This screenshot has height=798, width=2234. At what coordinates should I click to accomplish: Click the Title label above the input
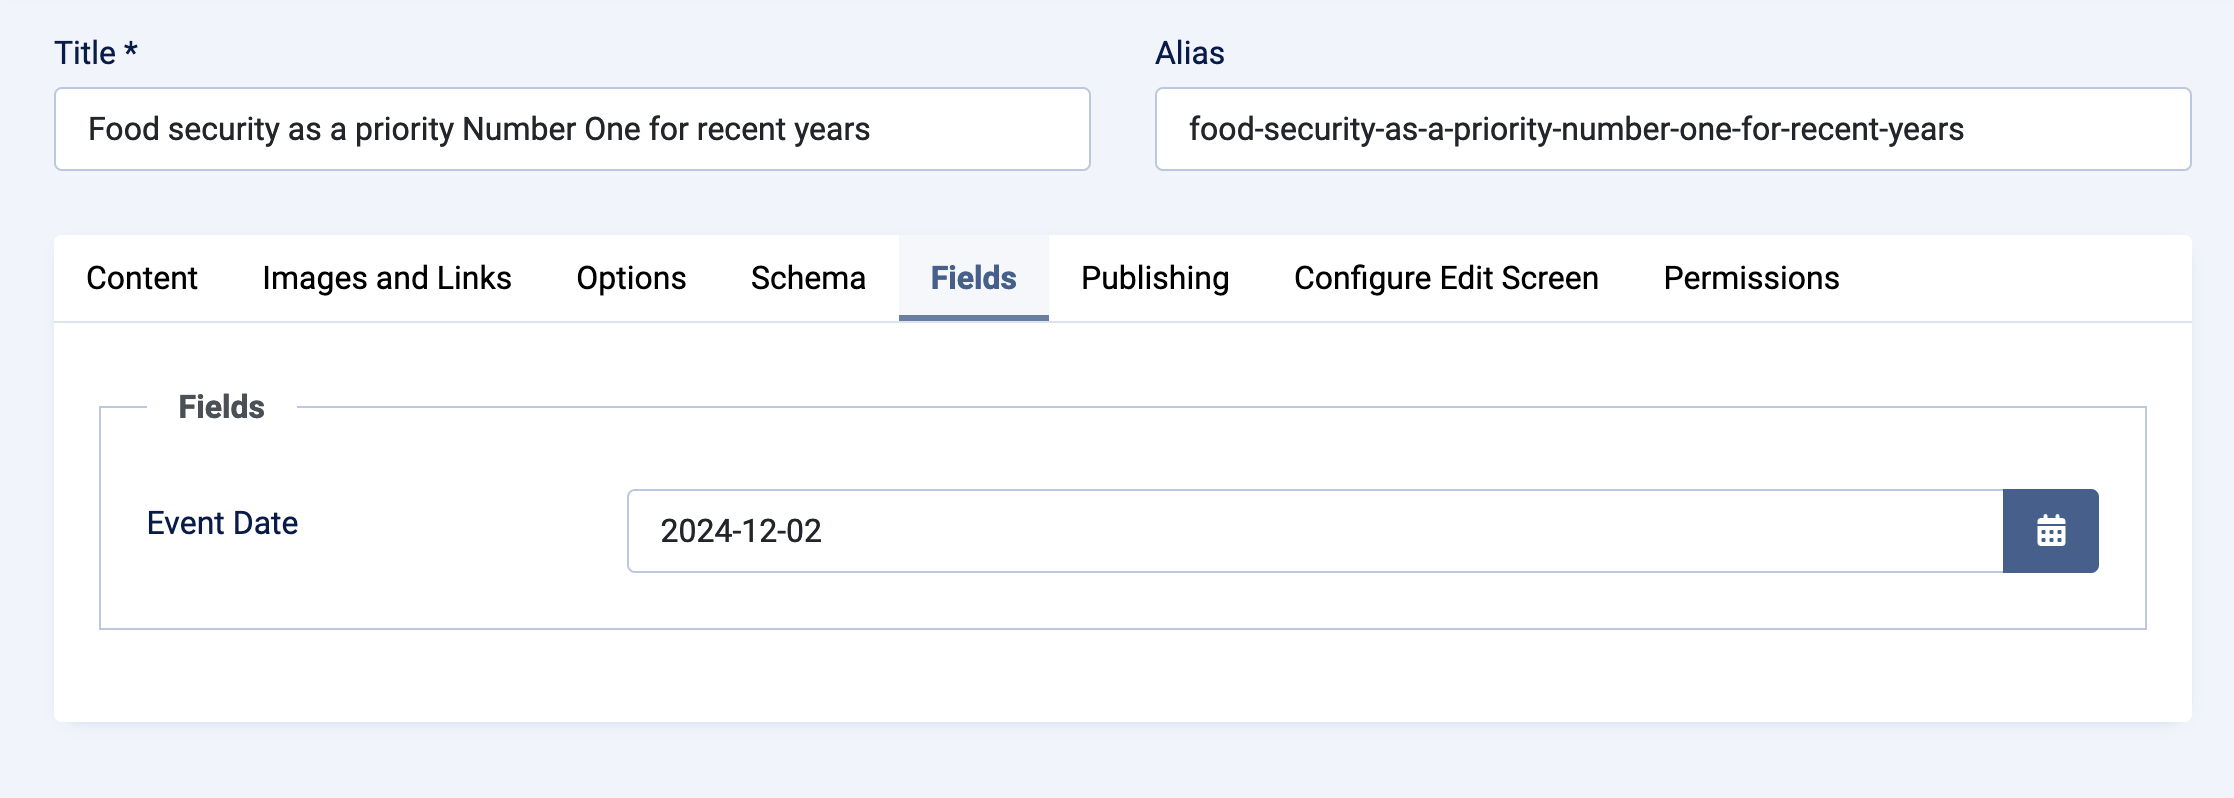coord(95,51)
